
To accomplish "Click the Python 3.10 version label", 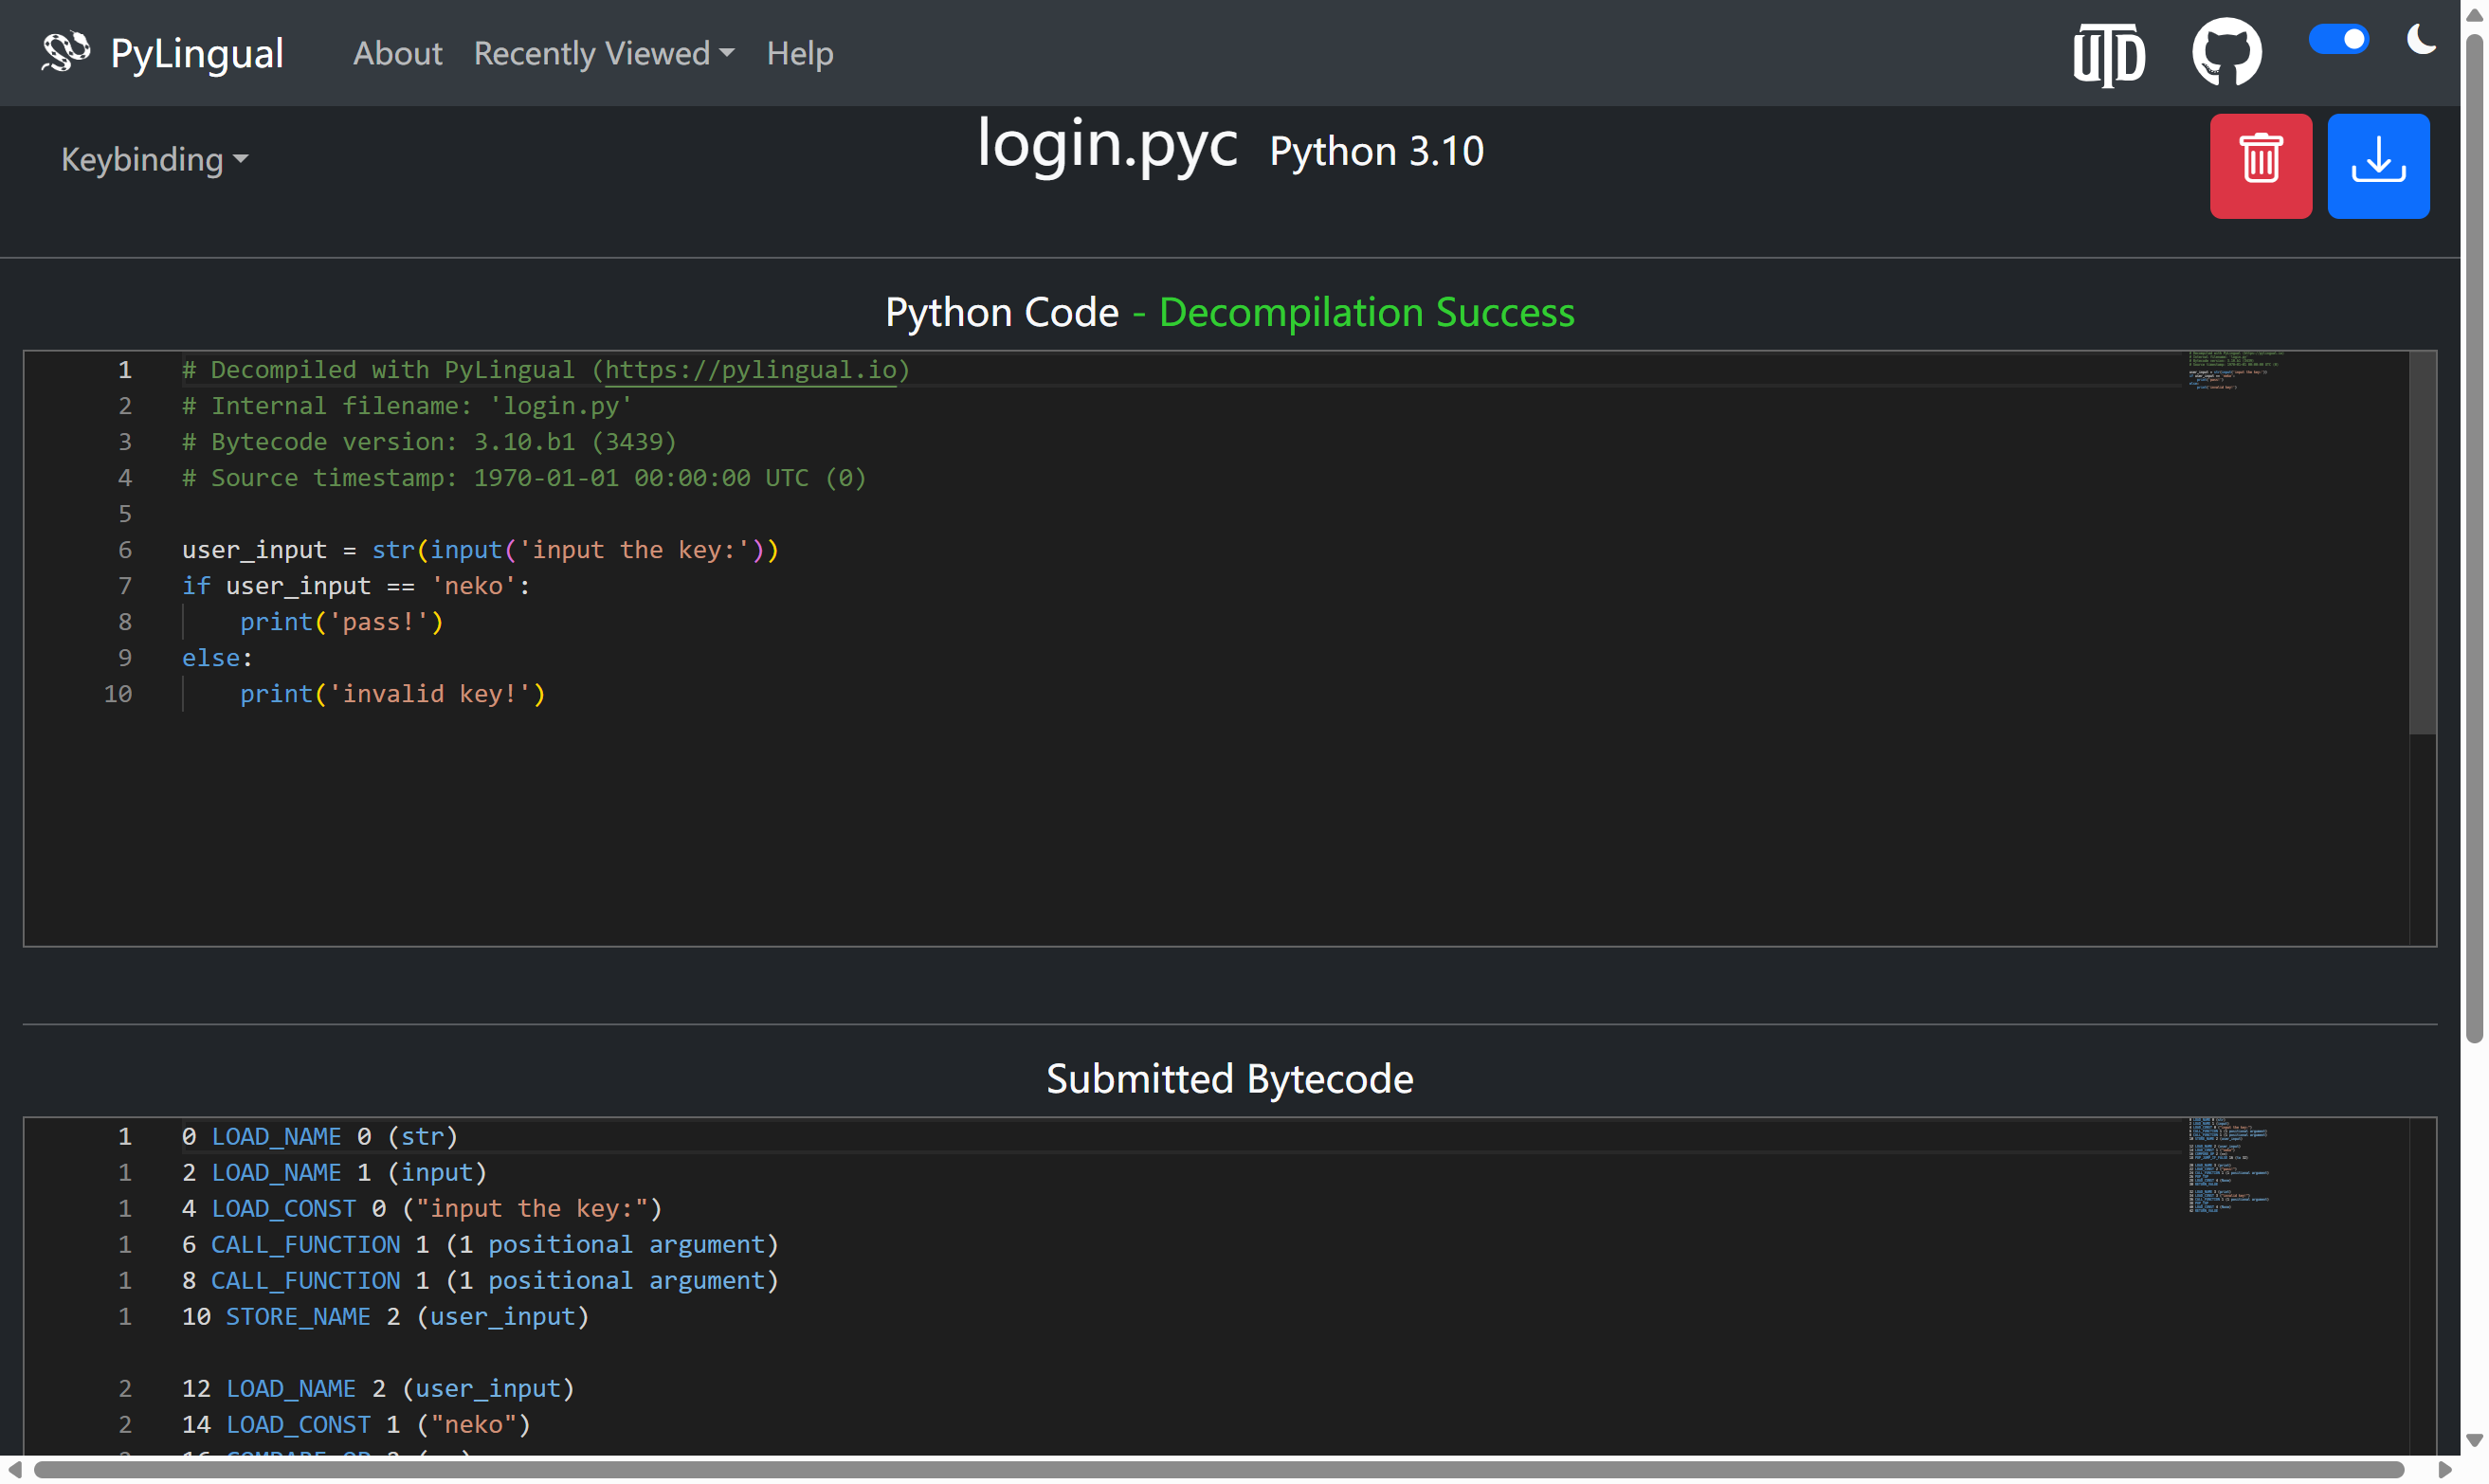I will (x=1376, y=151).
